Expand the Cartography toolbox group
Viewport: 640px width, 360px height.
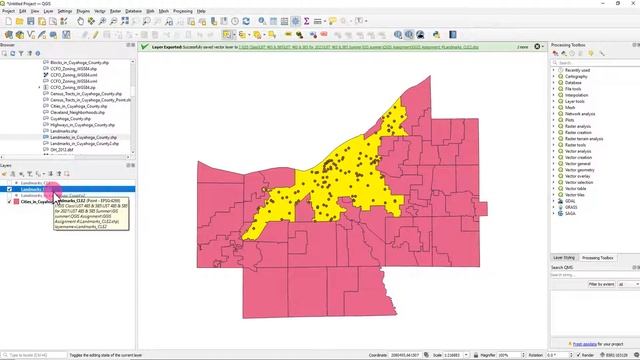click(x=554, y=76)
